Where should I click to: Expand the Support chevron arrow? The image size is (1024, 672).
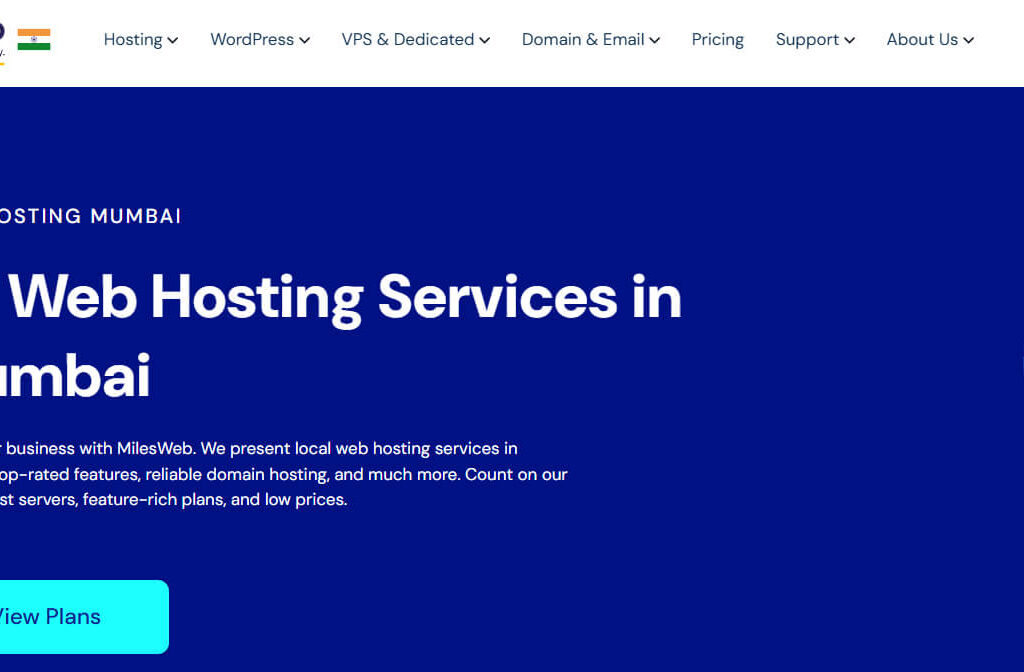(x=849, y=40)
